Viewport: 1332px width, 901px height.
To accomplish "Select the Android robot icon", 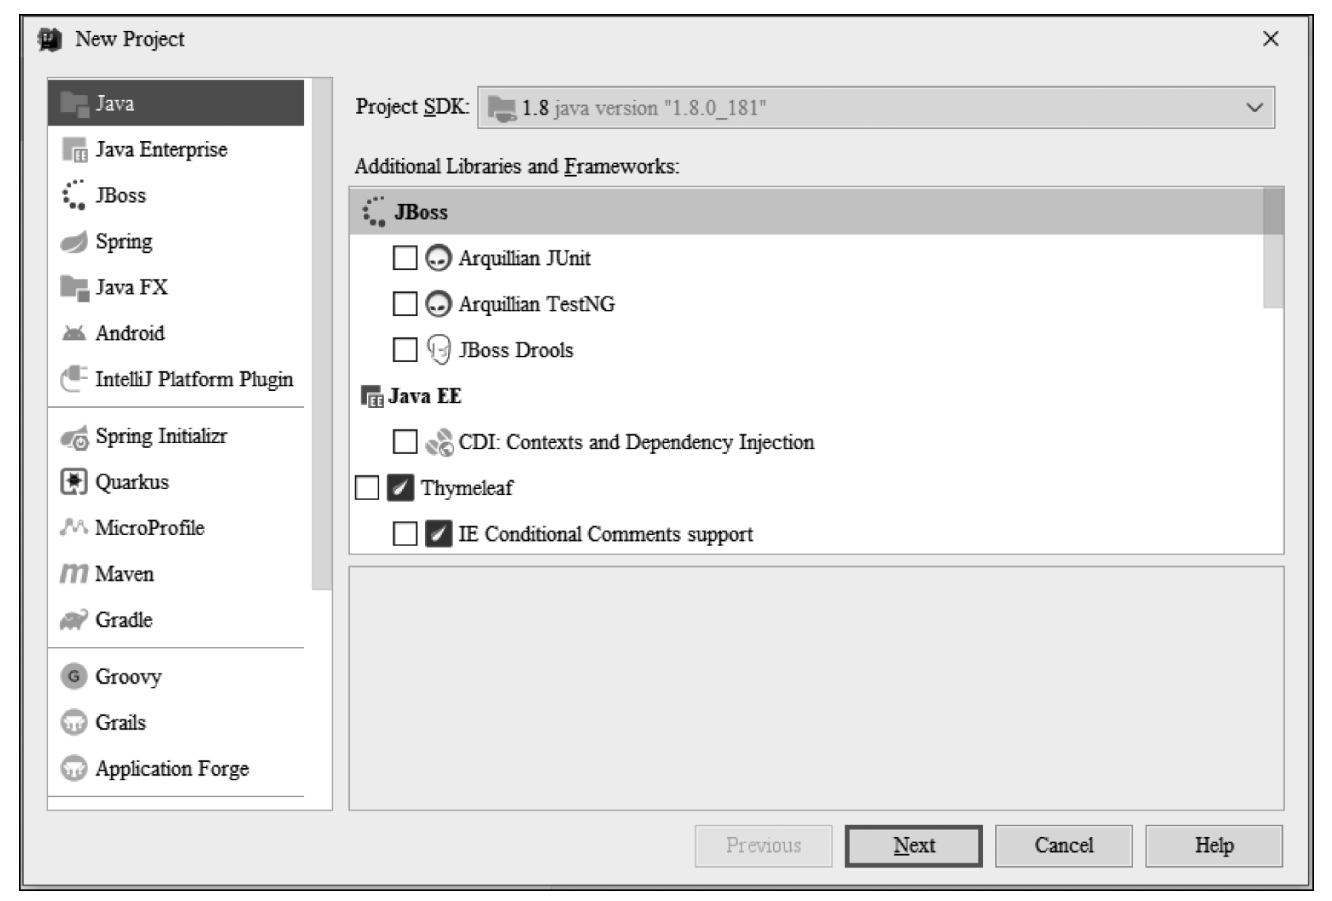I will [x=75, y=334].
